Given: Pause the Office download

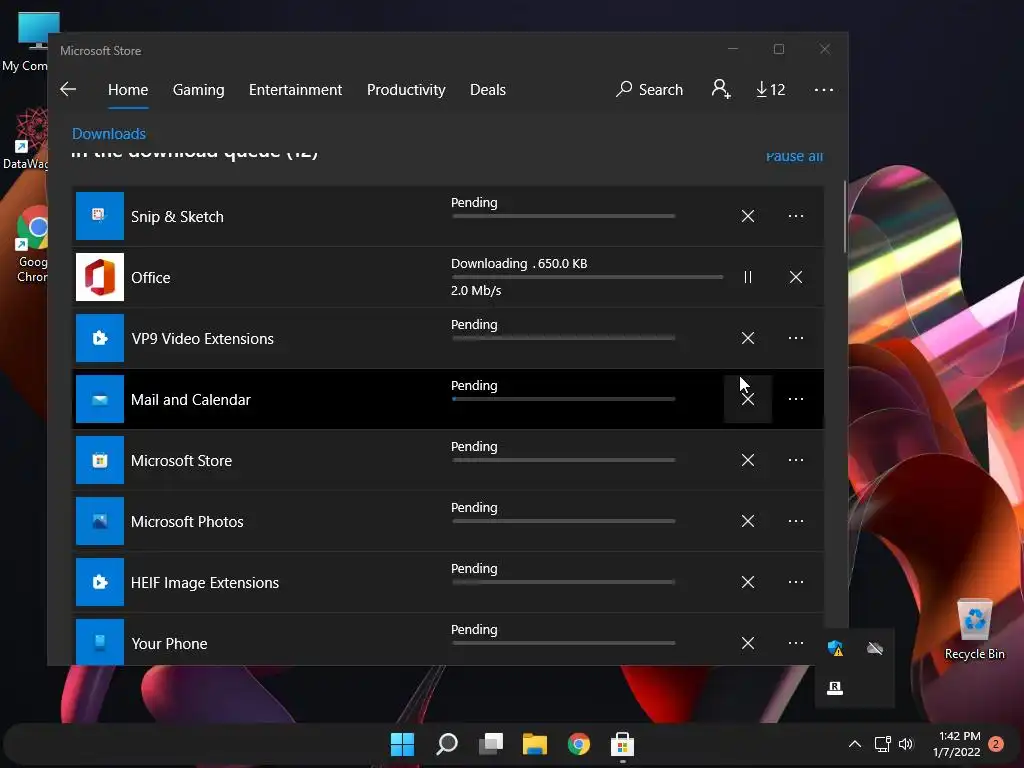Looking at the screenshot, I should (x=748, y=277).
